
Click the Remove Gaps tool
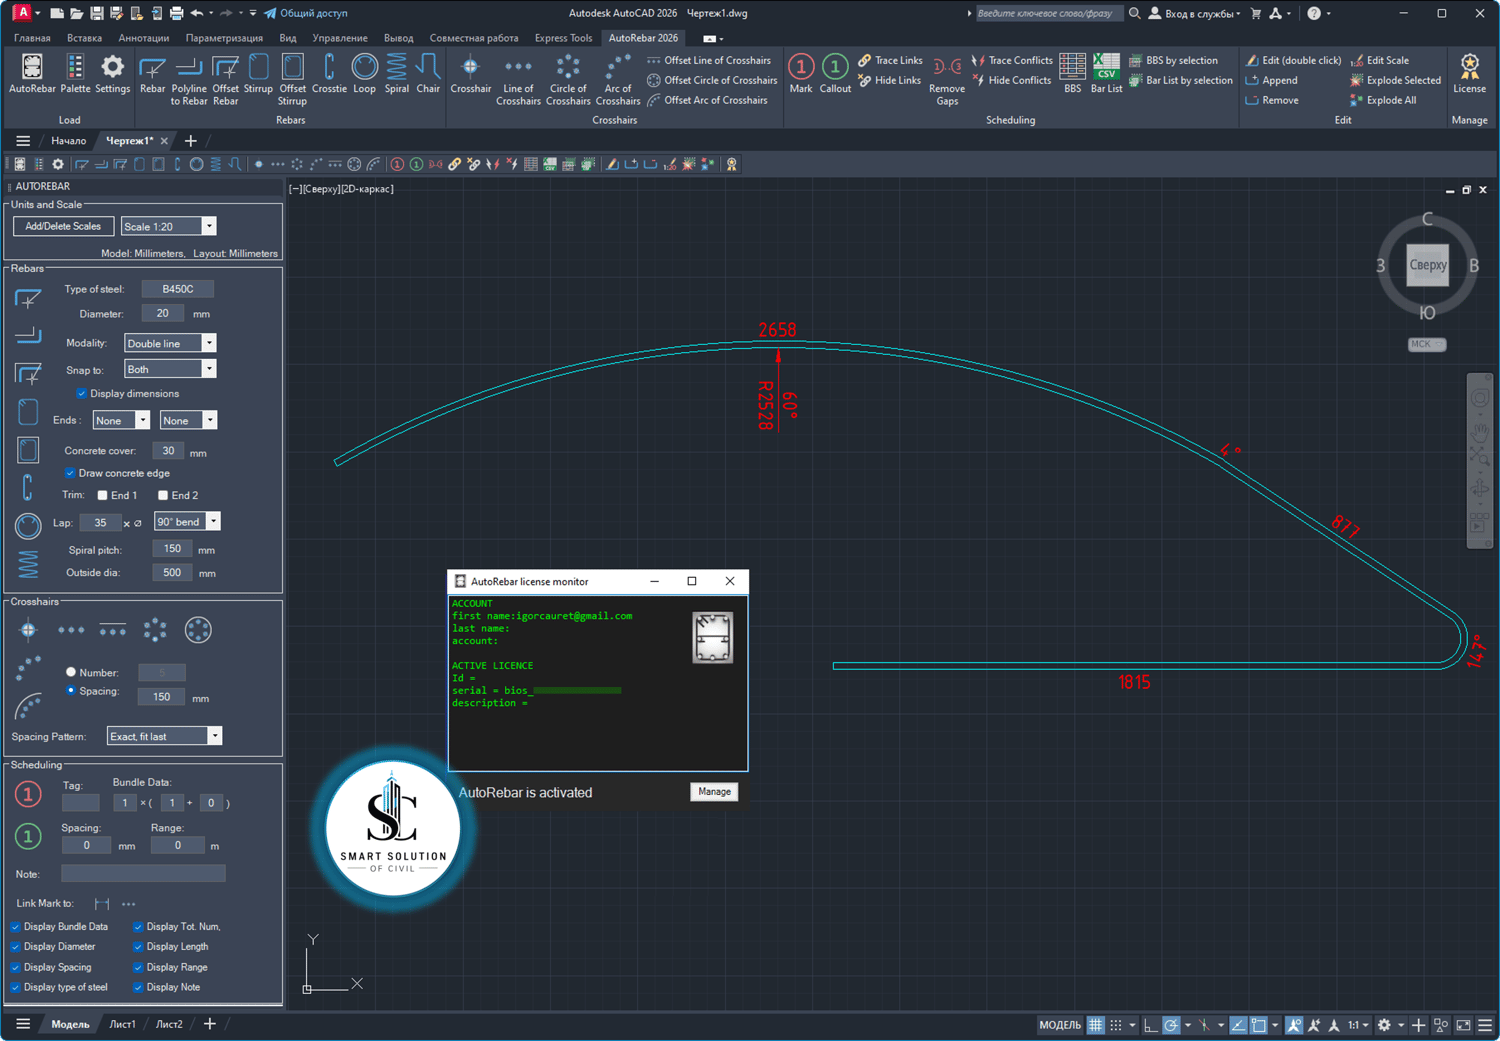point(946,80)
